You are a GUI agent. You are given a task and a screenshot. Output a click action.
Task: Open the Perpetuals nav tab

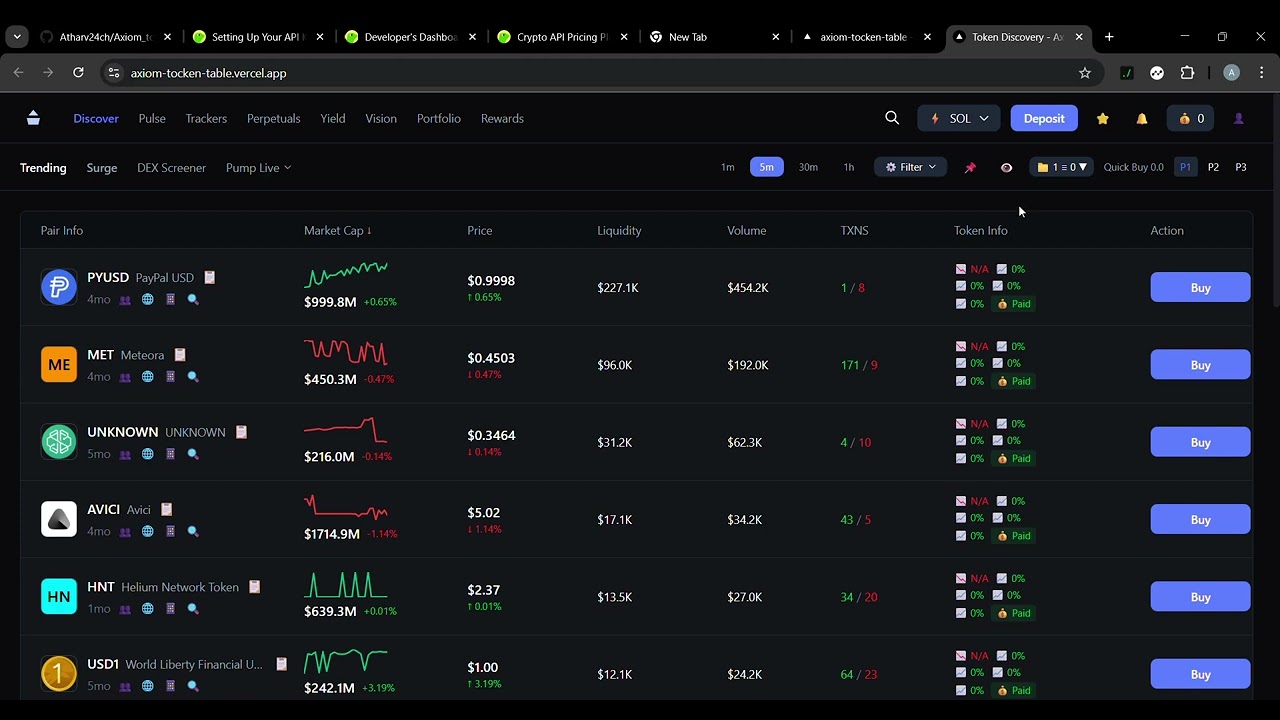click(273, 118)
